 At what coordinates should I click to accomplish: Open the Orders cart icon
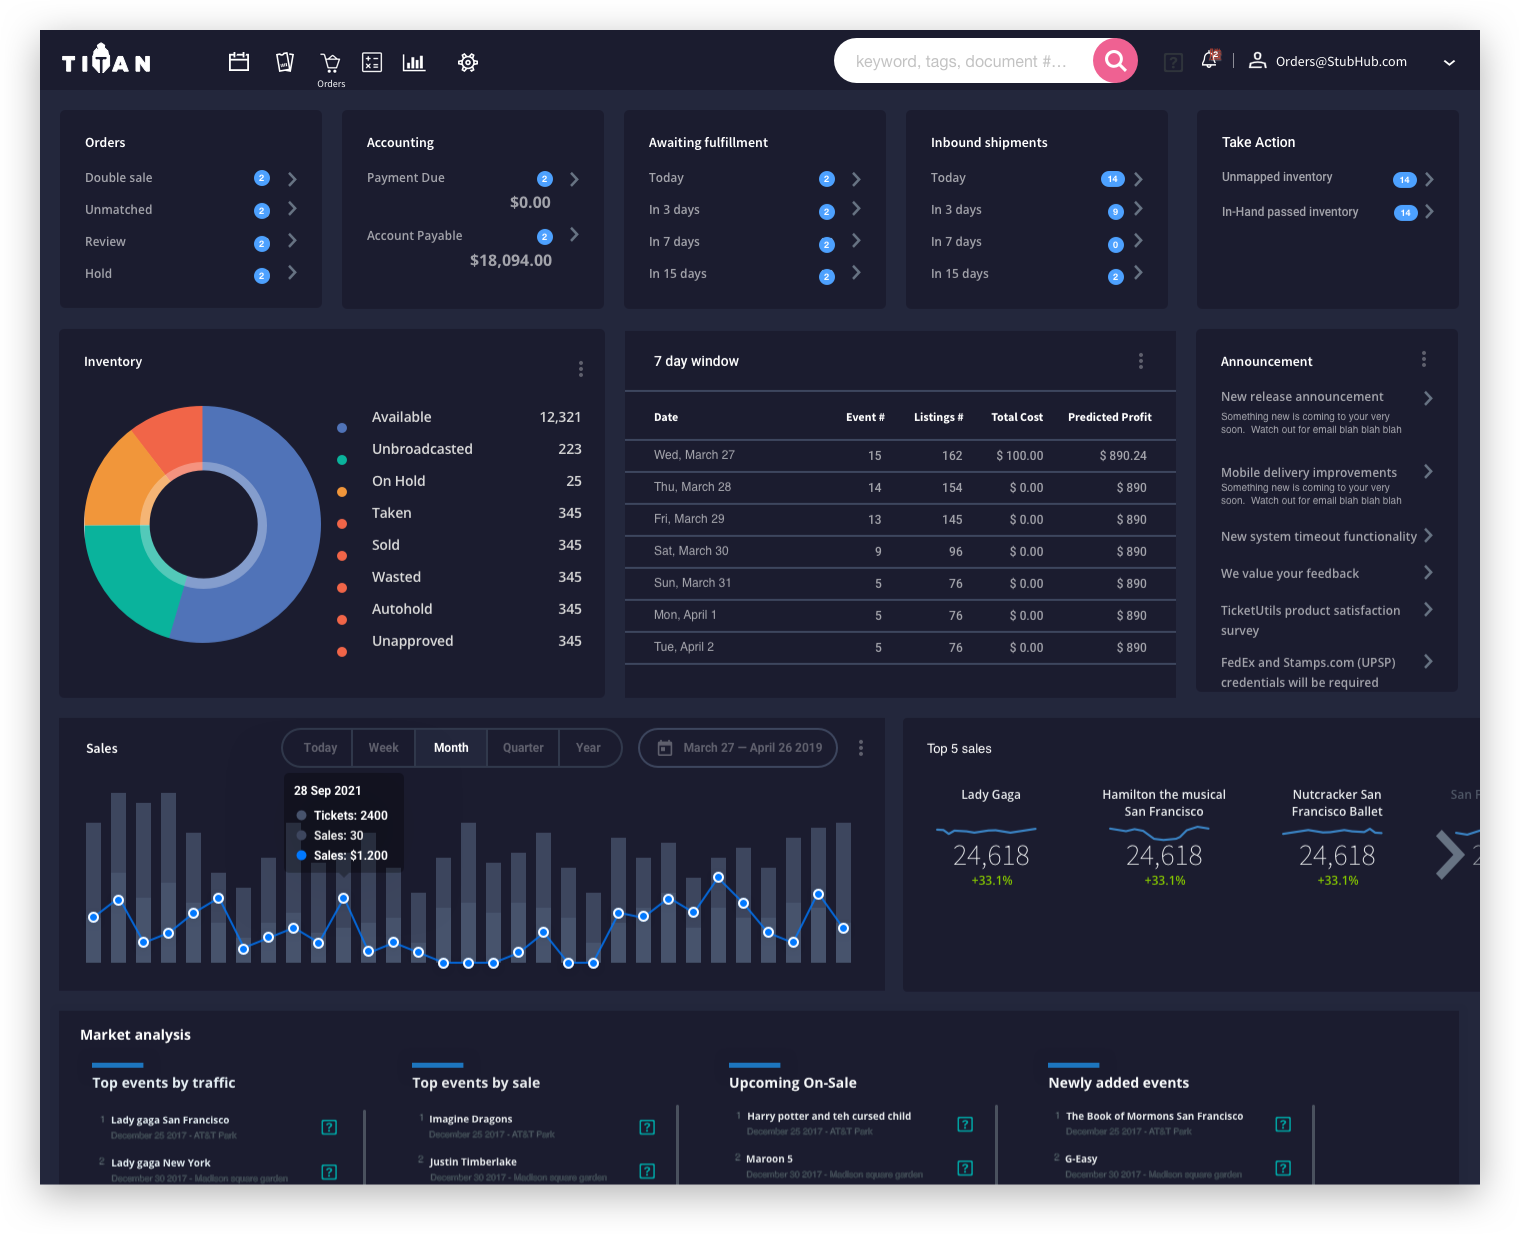pos(331,63)
